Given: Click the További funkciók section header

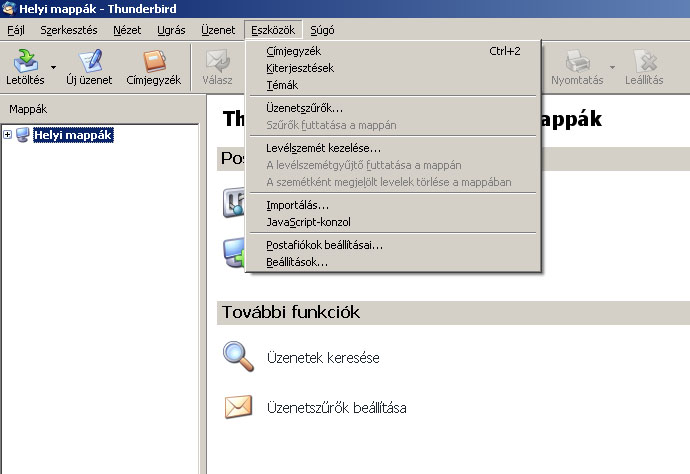Looking at the screenshot, I should [453, 312].
